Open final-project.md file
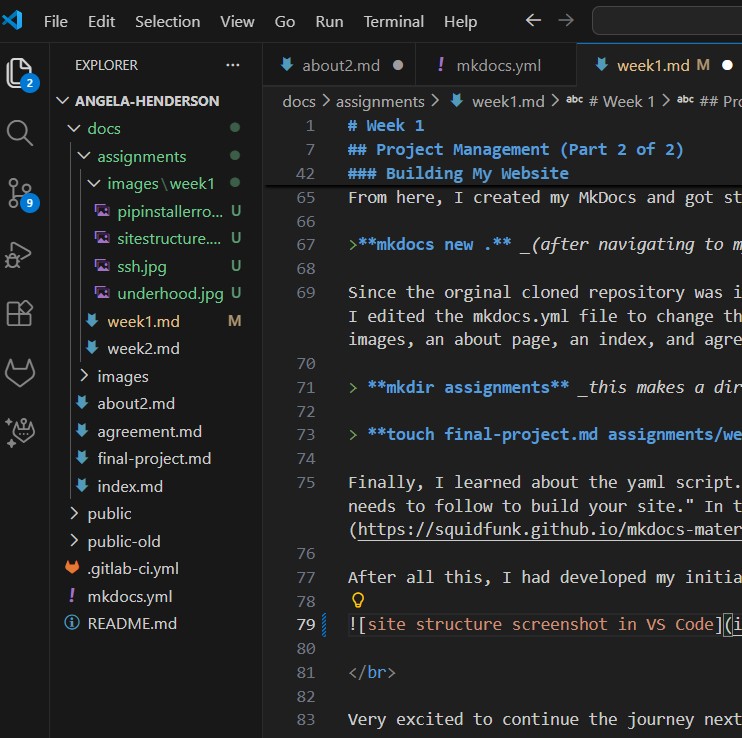The width and height of the screenshot is (742, 738). (x=154, y=459)
